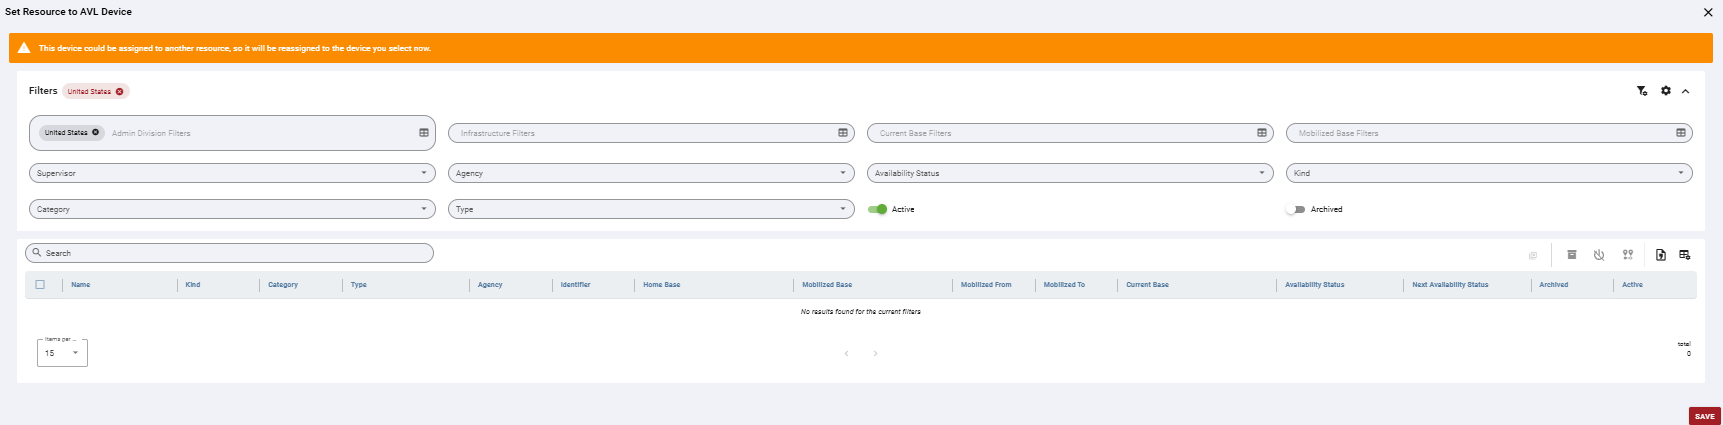Toggle the Active switch off
This screenshot has height=425, width=1723.
[x=877, y=209]
